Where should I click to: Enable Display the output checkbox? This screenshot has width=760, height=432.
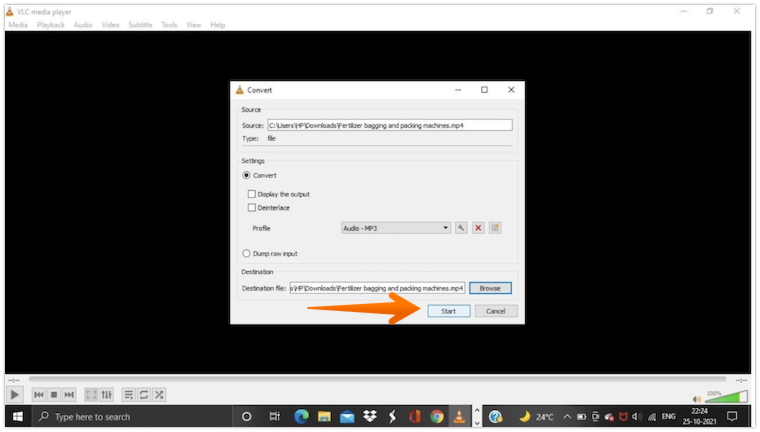(x=252, y=194)
